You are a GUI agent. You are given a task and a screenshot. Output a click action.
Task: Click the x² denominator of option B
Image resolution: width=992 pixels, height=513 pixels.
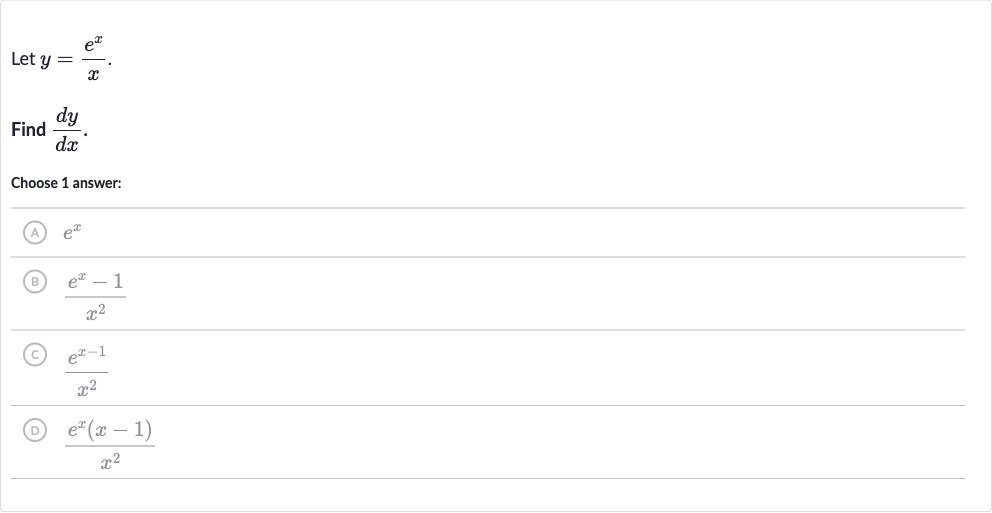[96, 312]
